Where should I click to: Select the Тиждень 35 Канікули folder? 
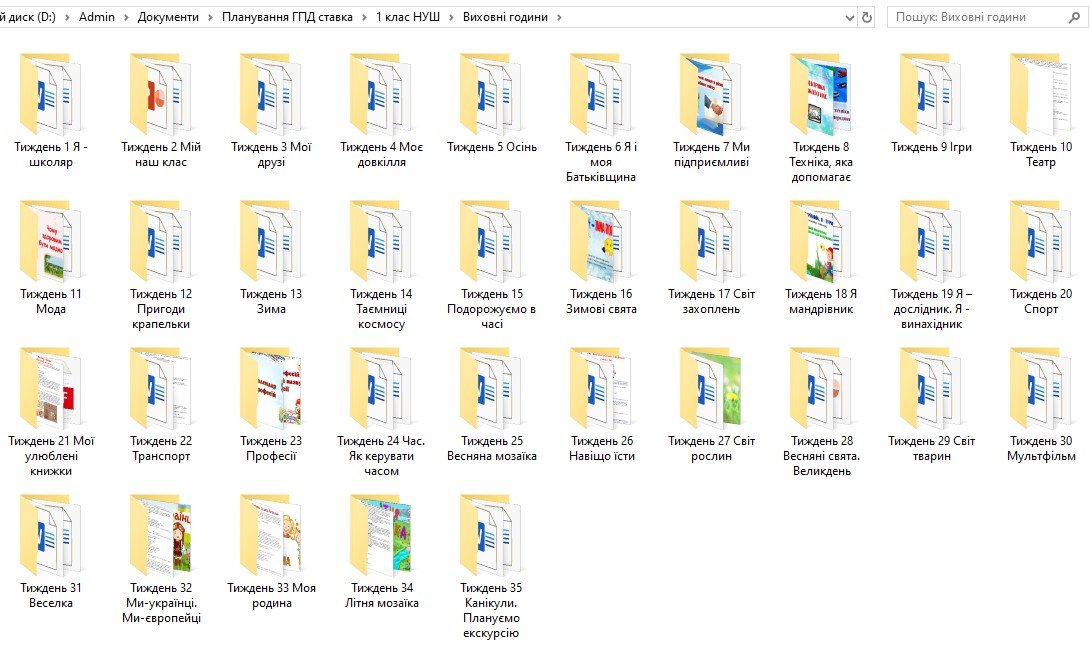coord(490,537)
